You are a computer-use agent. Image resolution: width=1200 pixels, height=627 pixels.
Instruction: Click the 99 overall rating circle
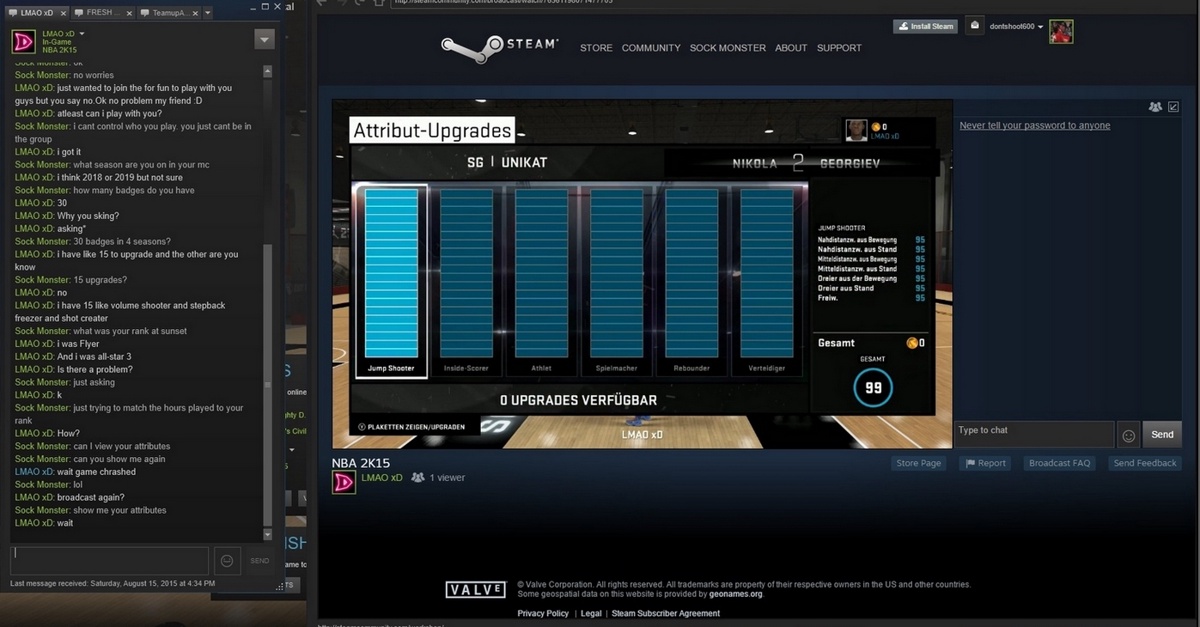click(x=873, y=388)
